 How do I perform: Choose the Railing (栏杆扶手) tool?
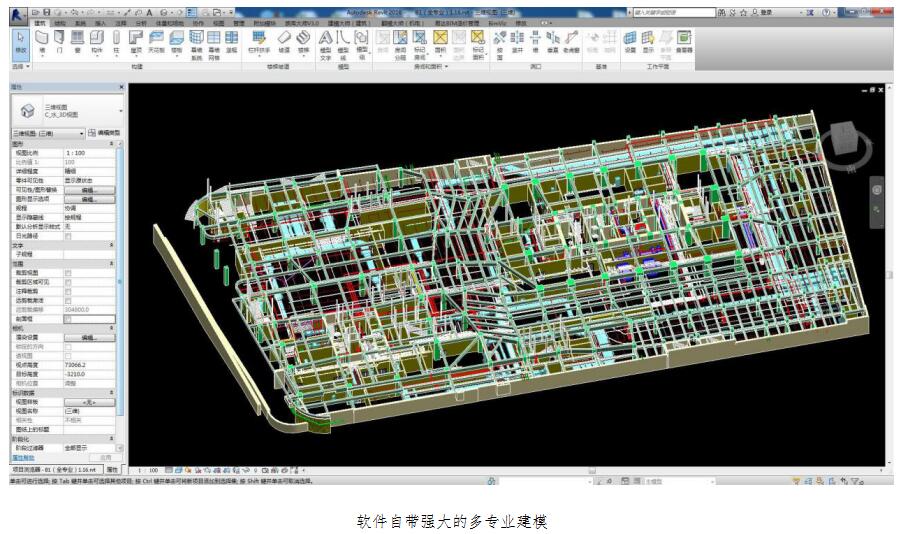[259, 43]
